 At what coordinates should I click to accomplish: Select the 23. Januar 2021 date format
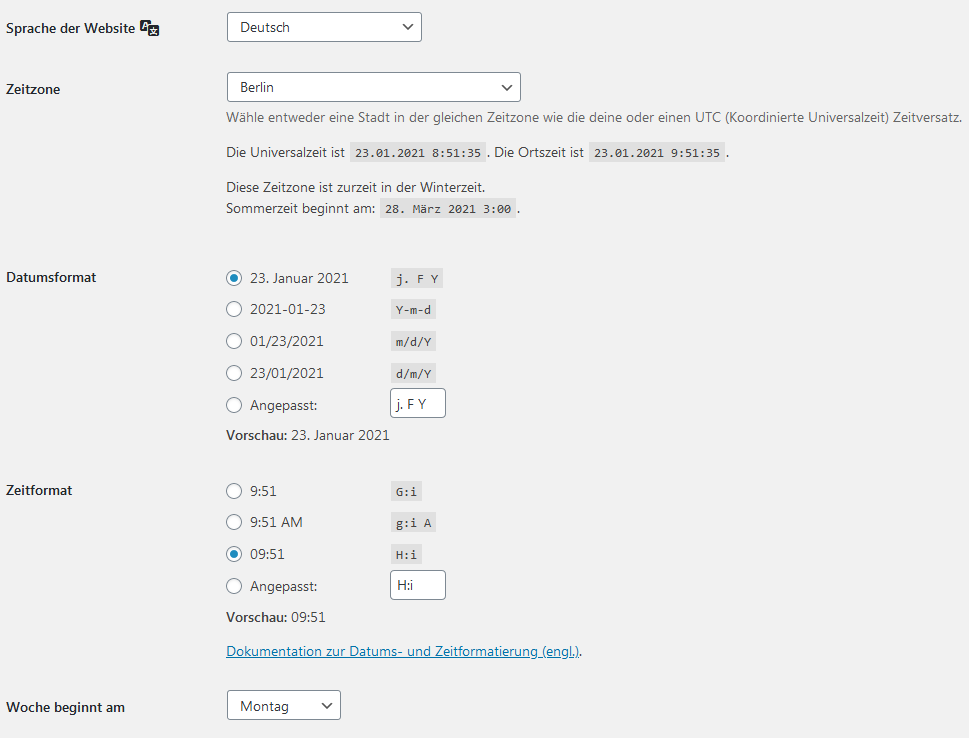[x=234, y=278]
